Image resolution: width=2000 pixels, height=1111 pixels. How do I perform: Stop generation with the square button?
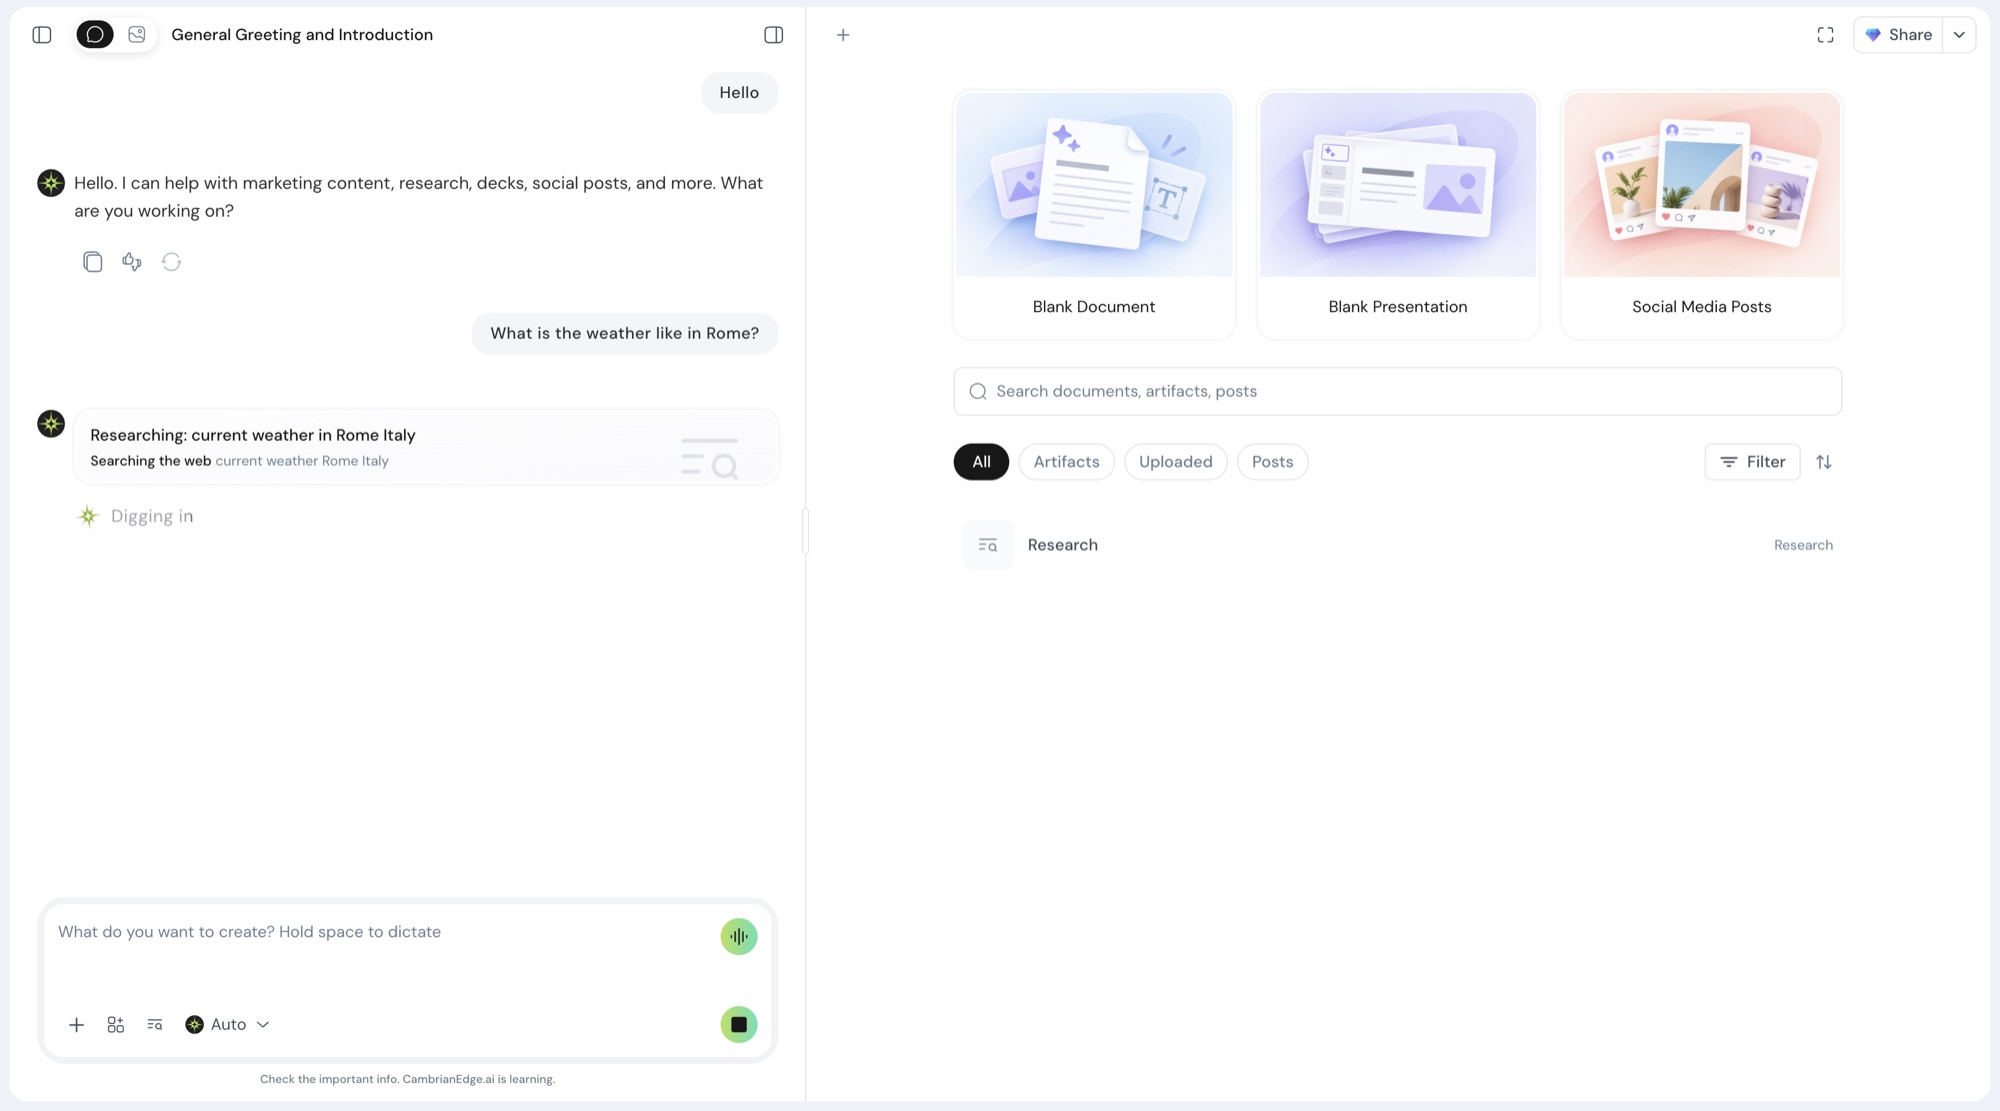click(739, 1025)
